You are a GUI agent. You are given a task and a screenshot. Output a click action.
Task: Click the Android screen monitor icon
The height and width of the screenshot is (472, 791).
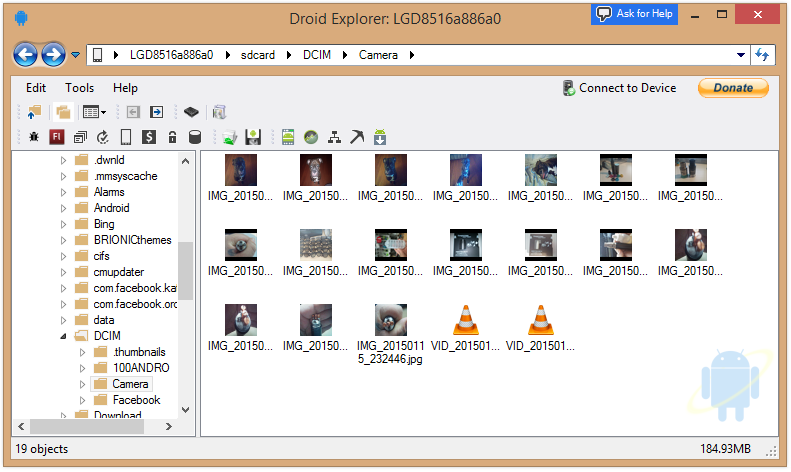288,137
